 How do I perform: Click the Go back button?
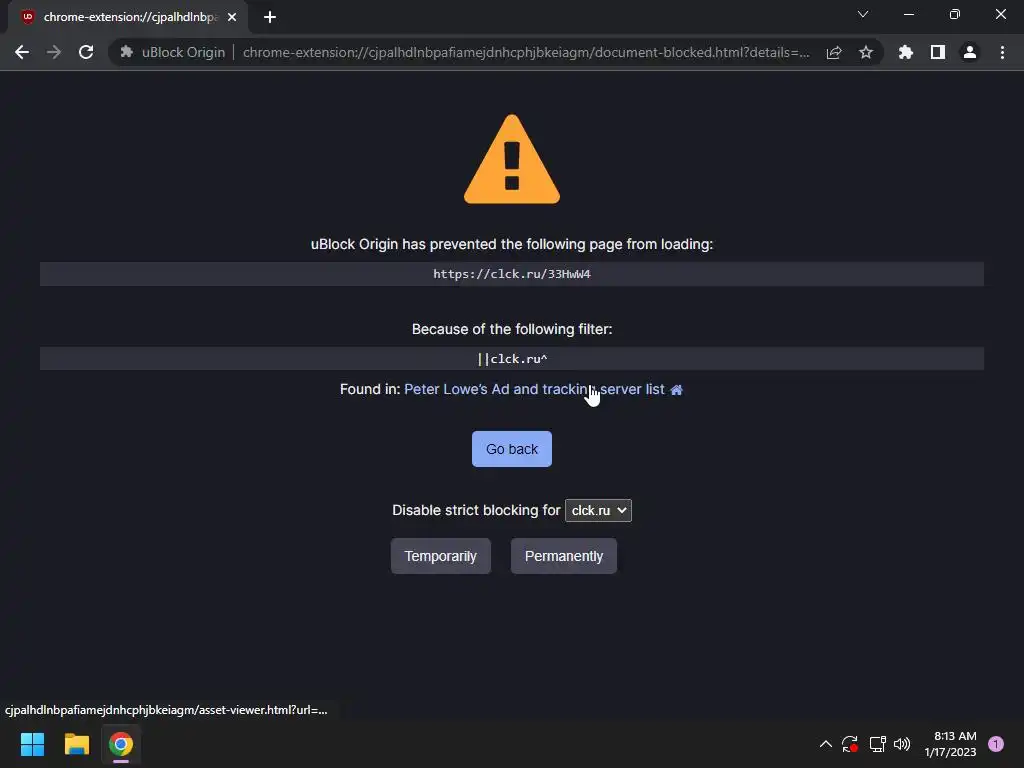(512, 449)
